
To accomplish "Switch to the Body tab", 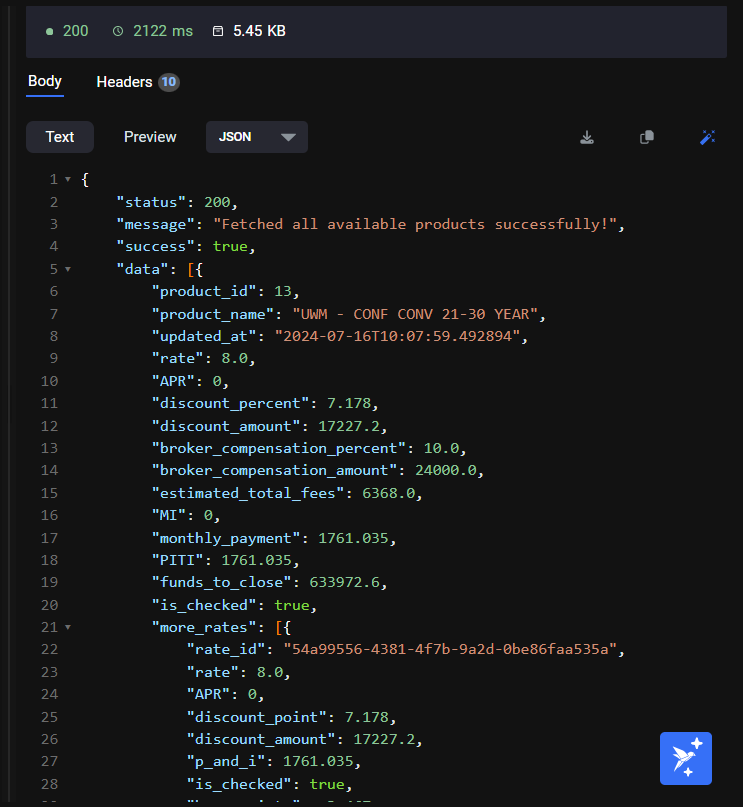I will point(45,82).
